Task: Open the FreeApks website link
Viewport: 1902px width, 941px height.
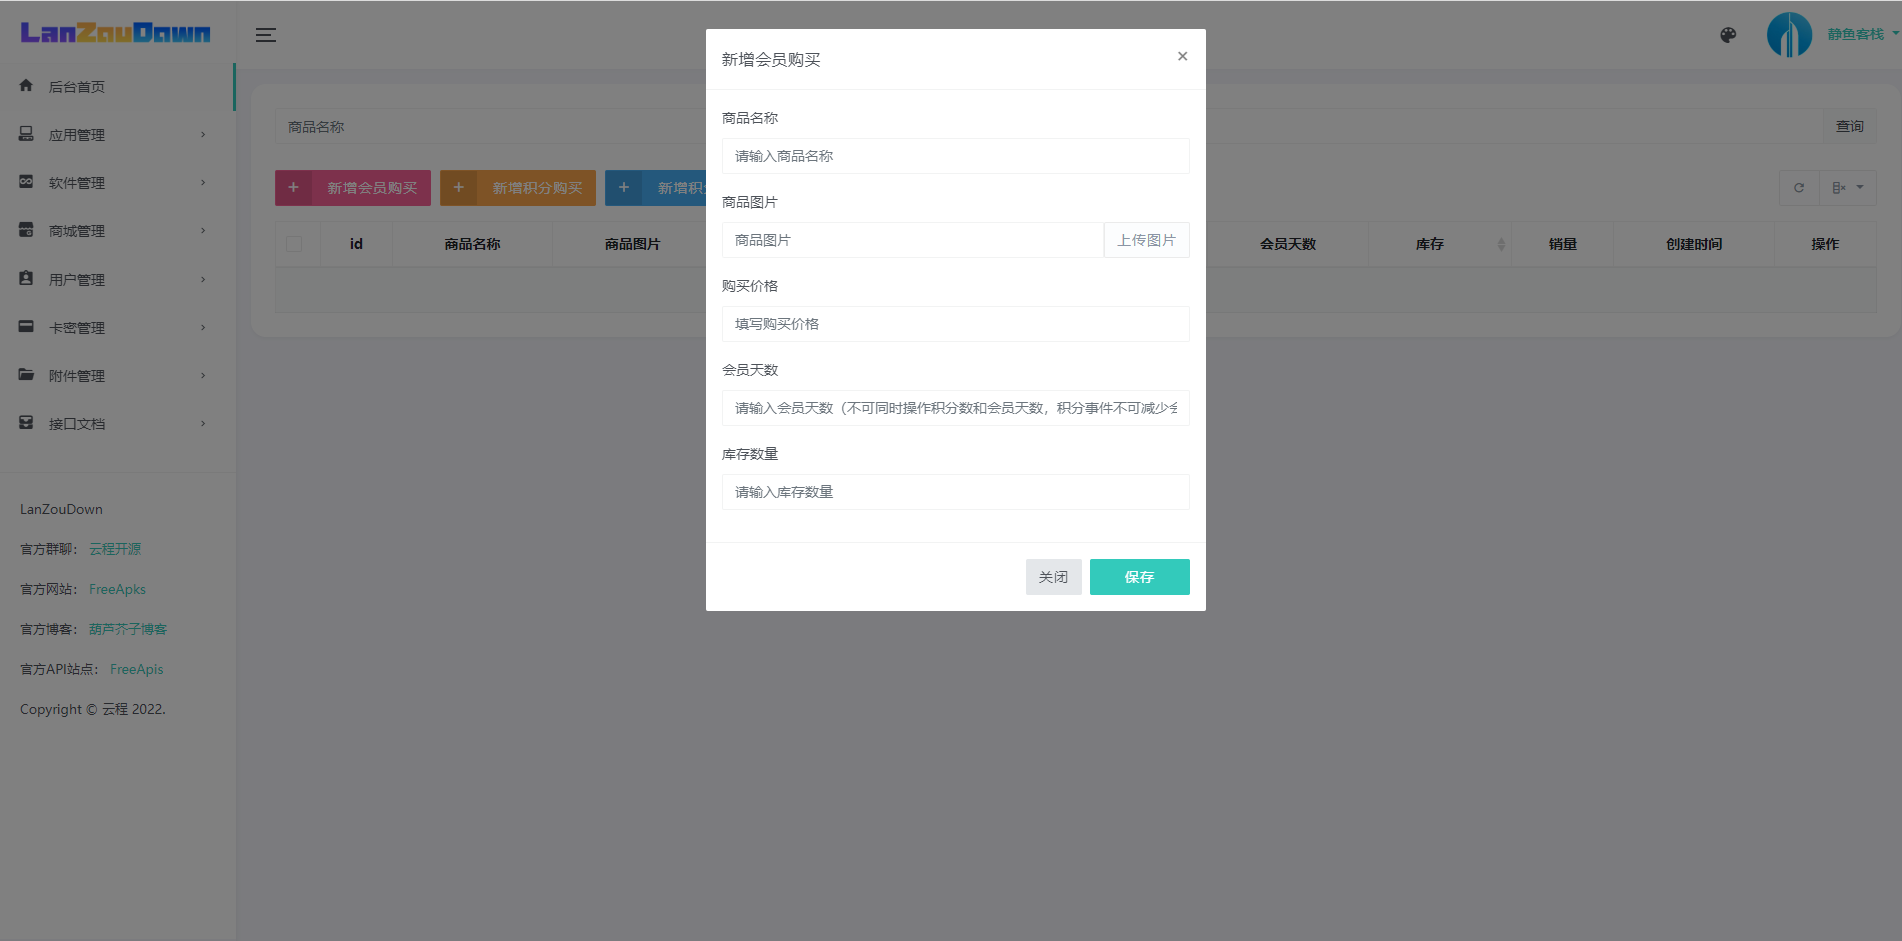Action: [x=117, y=589]
